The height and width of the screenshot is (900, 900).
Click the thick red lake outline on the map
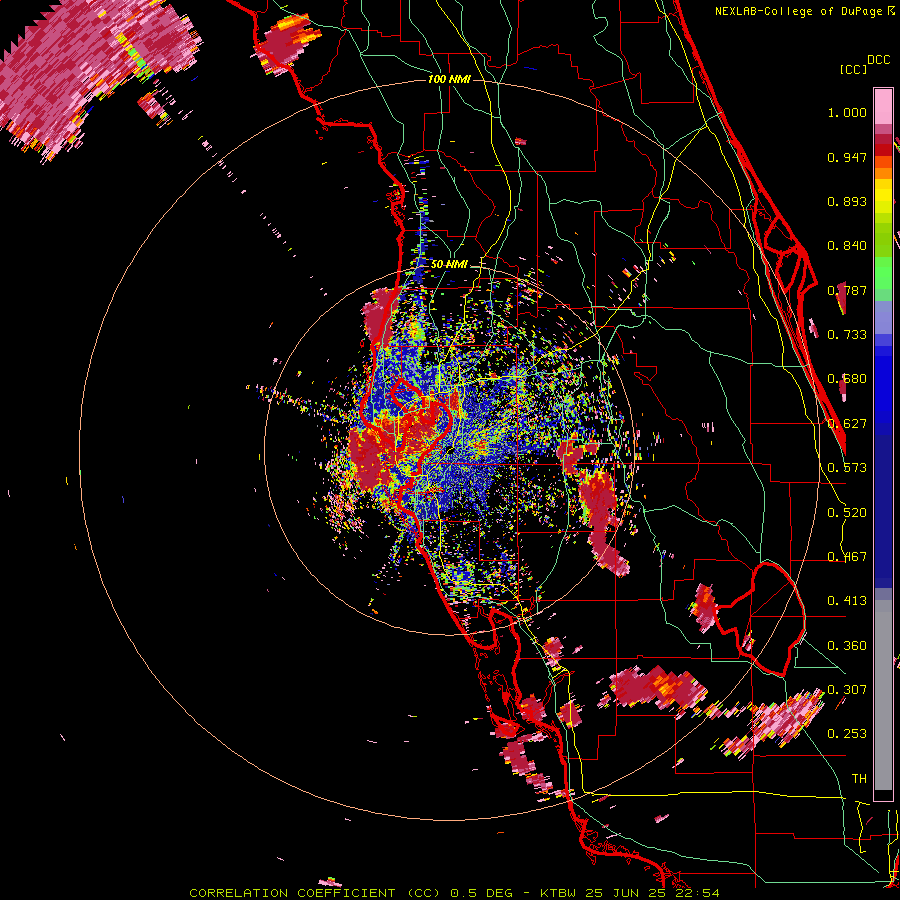point(763,620)
